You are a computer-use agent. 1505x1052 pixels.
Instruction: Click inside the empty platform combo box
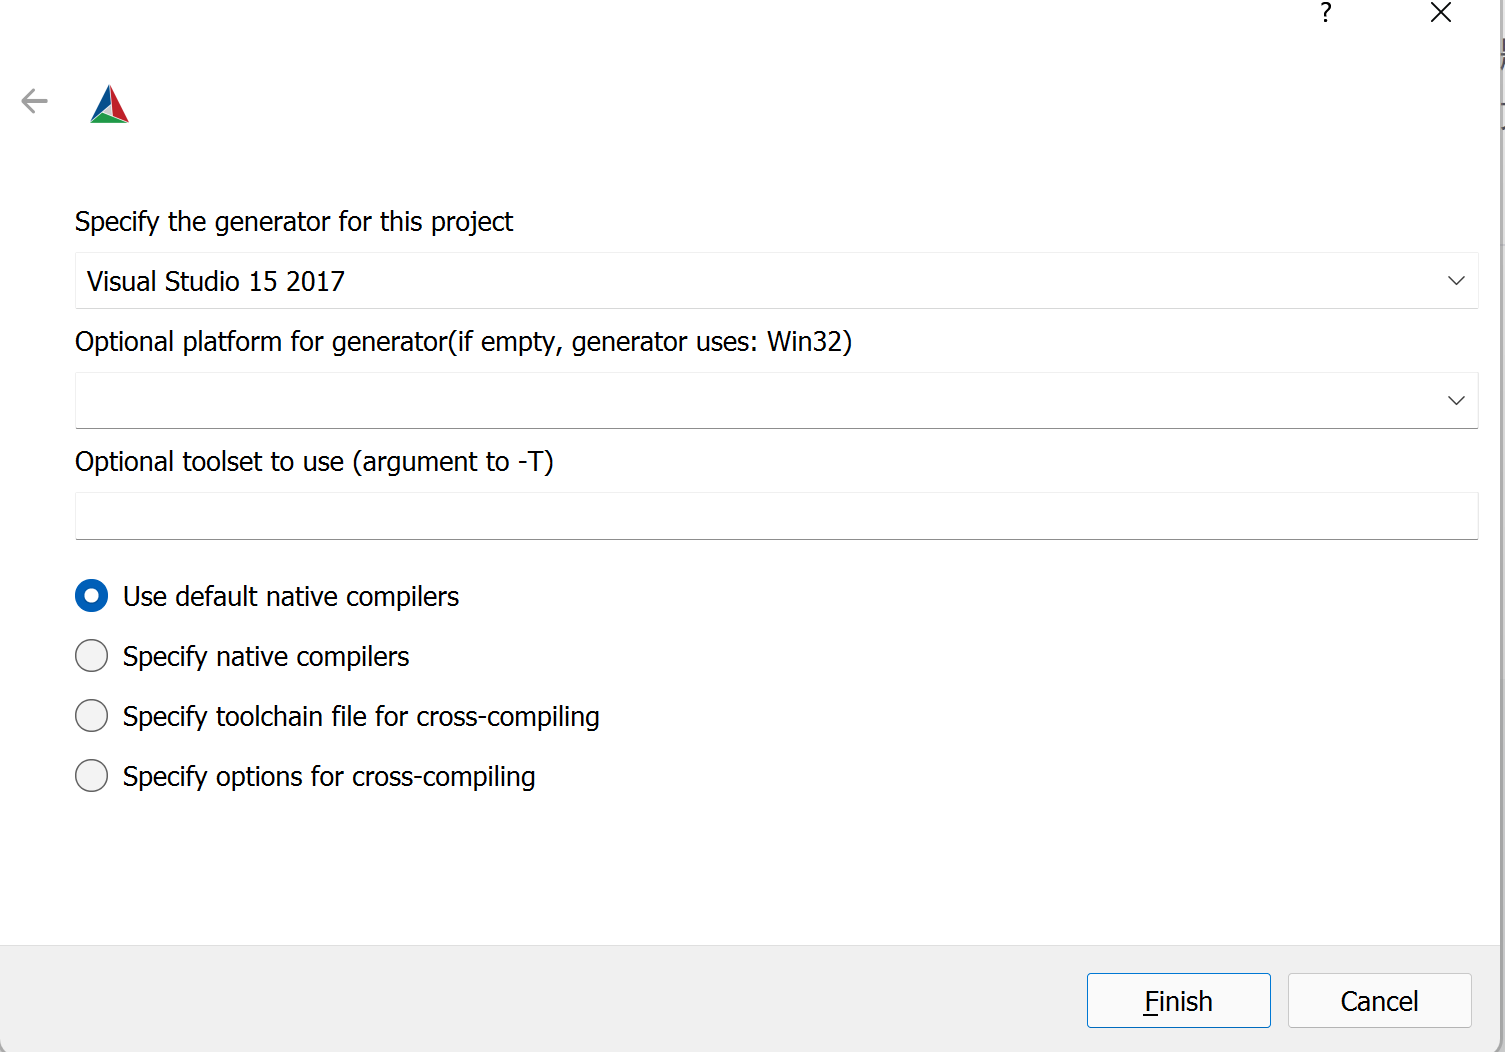(x=776, y=401)
